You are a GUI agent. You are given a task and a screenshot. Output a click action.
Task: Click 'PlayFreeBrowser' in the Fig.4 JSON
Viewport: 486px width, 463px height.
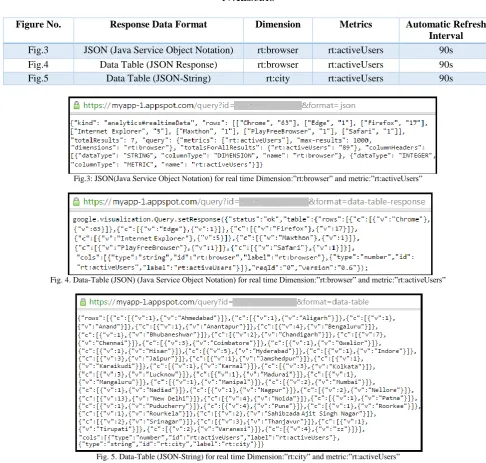(x=152, y=248)
